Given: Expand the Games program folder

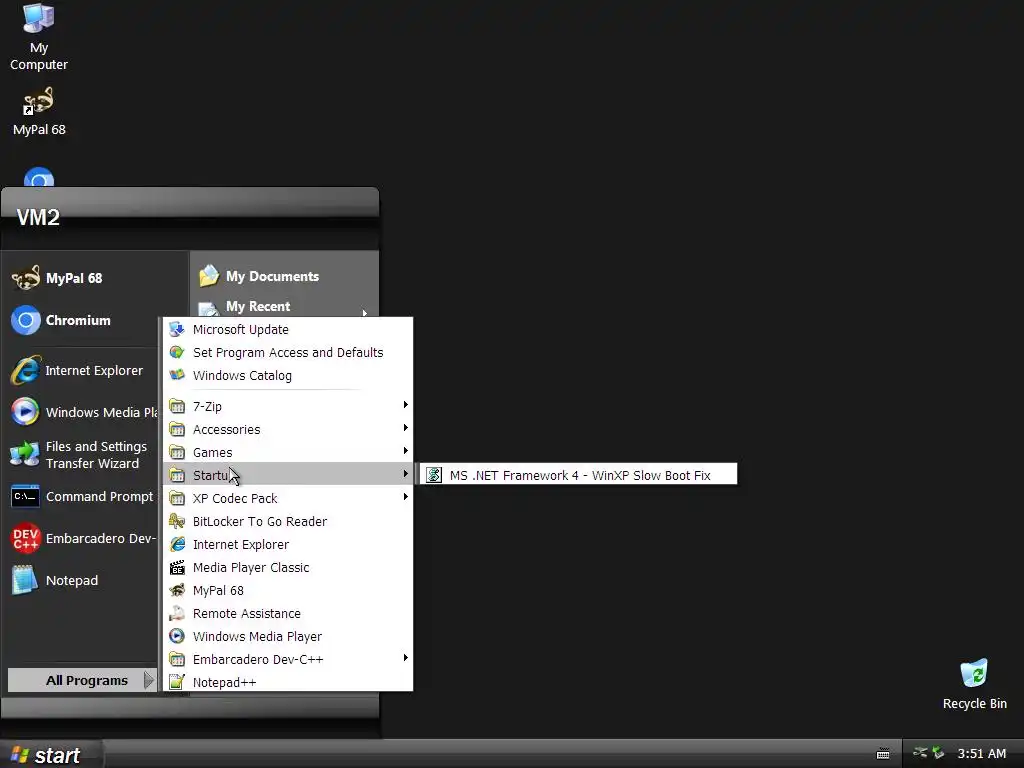Looking at the screenshot, I should (x=287, y=452).
